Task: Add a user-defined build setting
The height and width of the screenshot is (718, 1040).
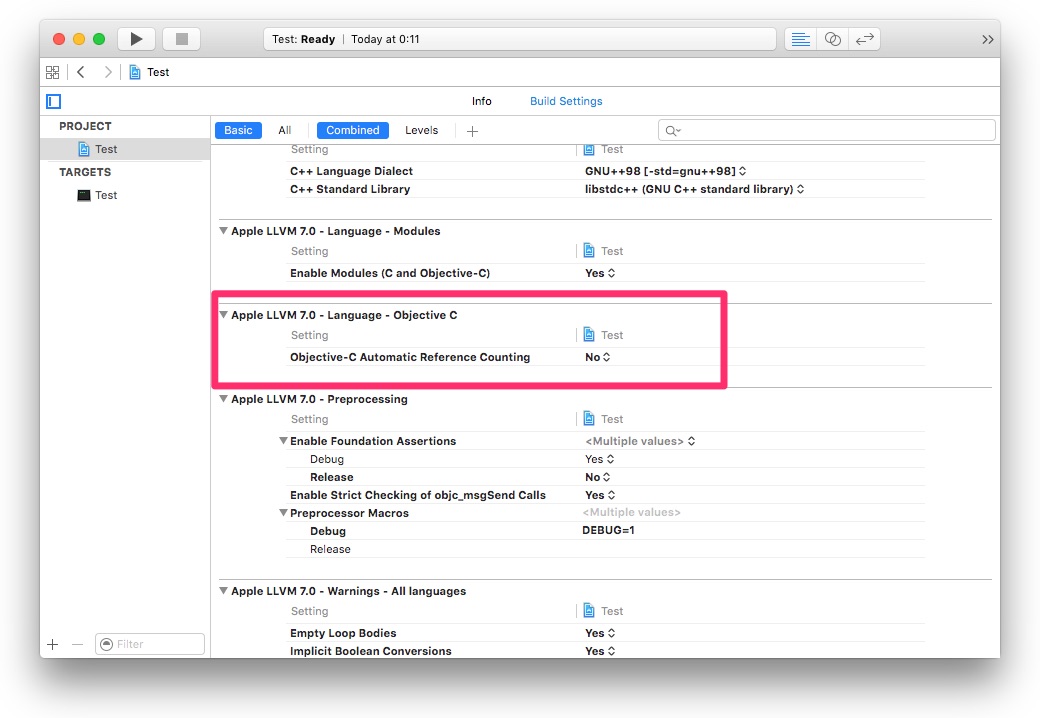Action: [x=472, y=131]
